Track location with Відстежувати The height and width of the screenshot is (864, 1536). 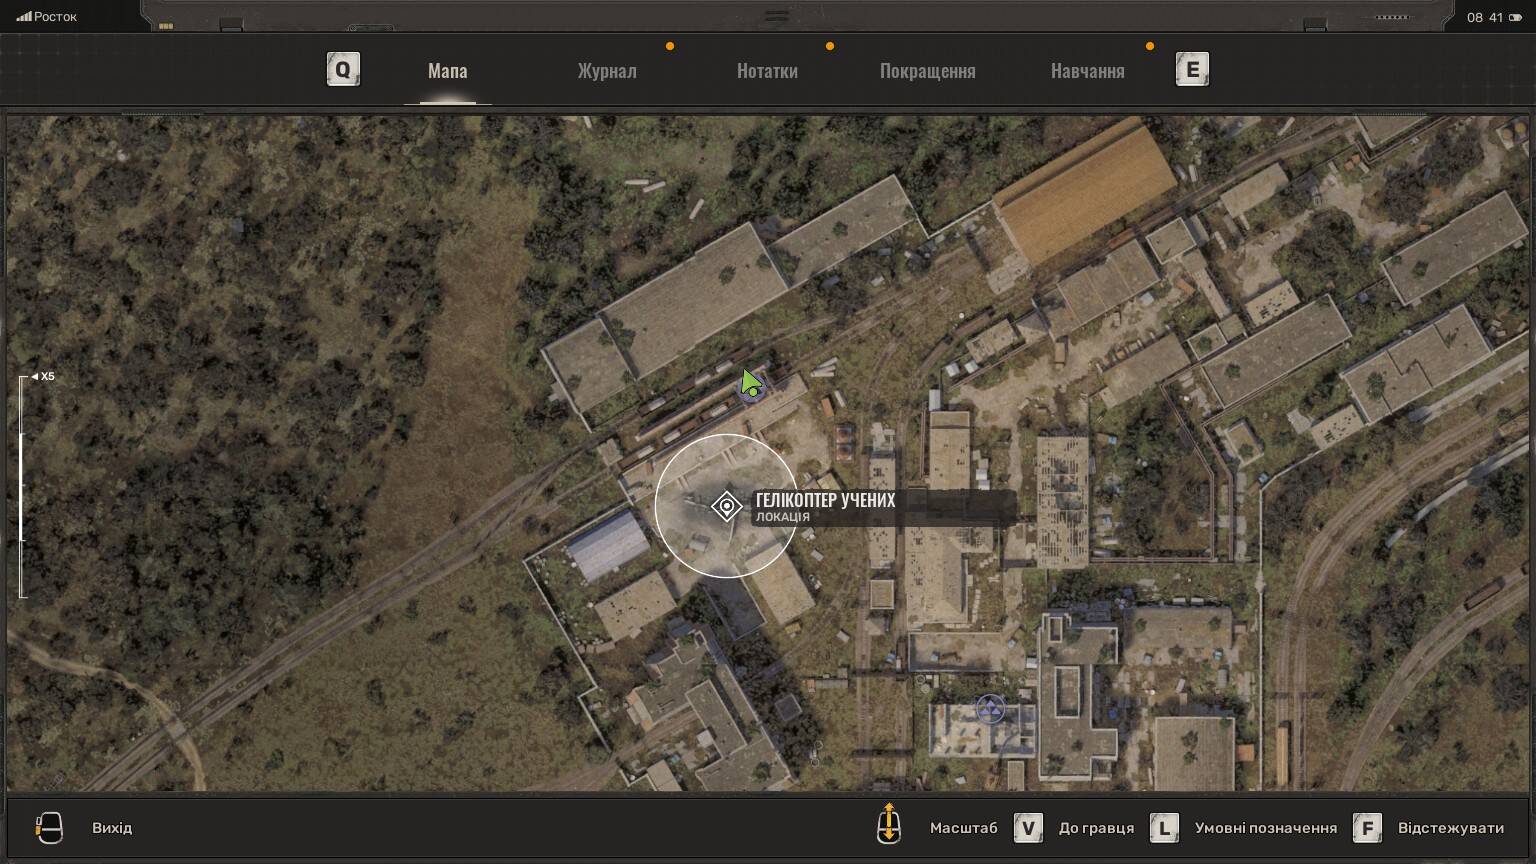point(1450,828)
